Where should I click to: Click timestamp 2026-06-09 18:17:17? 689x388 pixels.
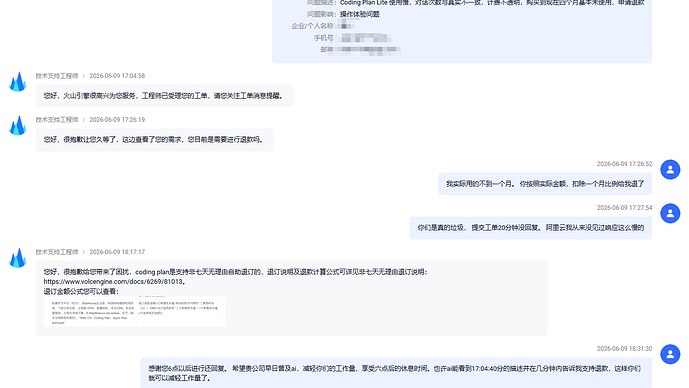117,252
